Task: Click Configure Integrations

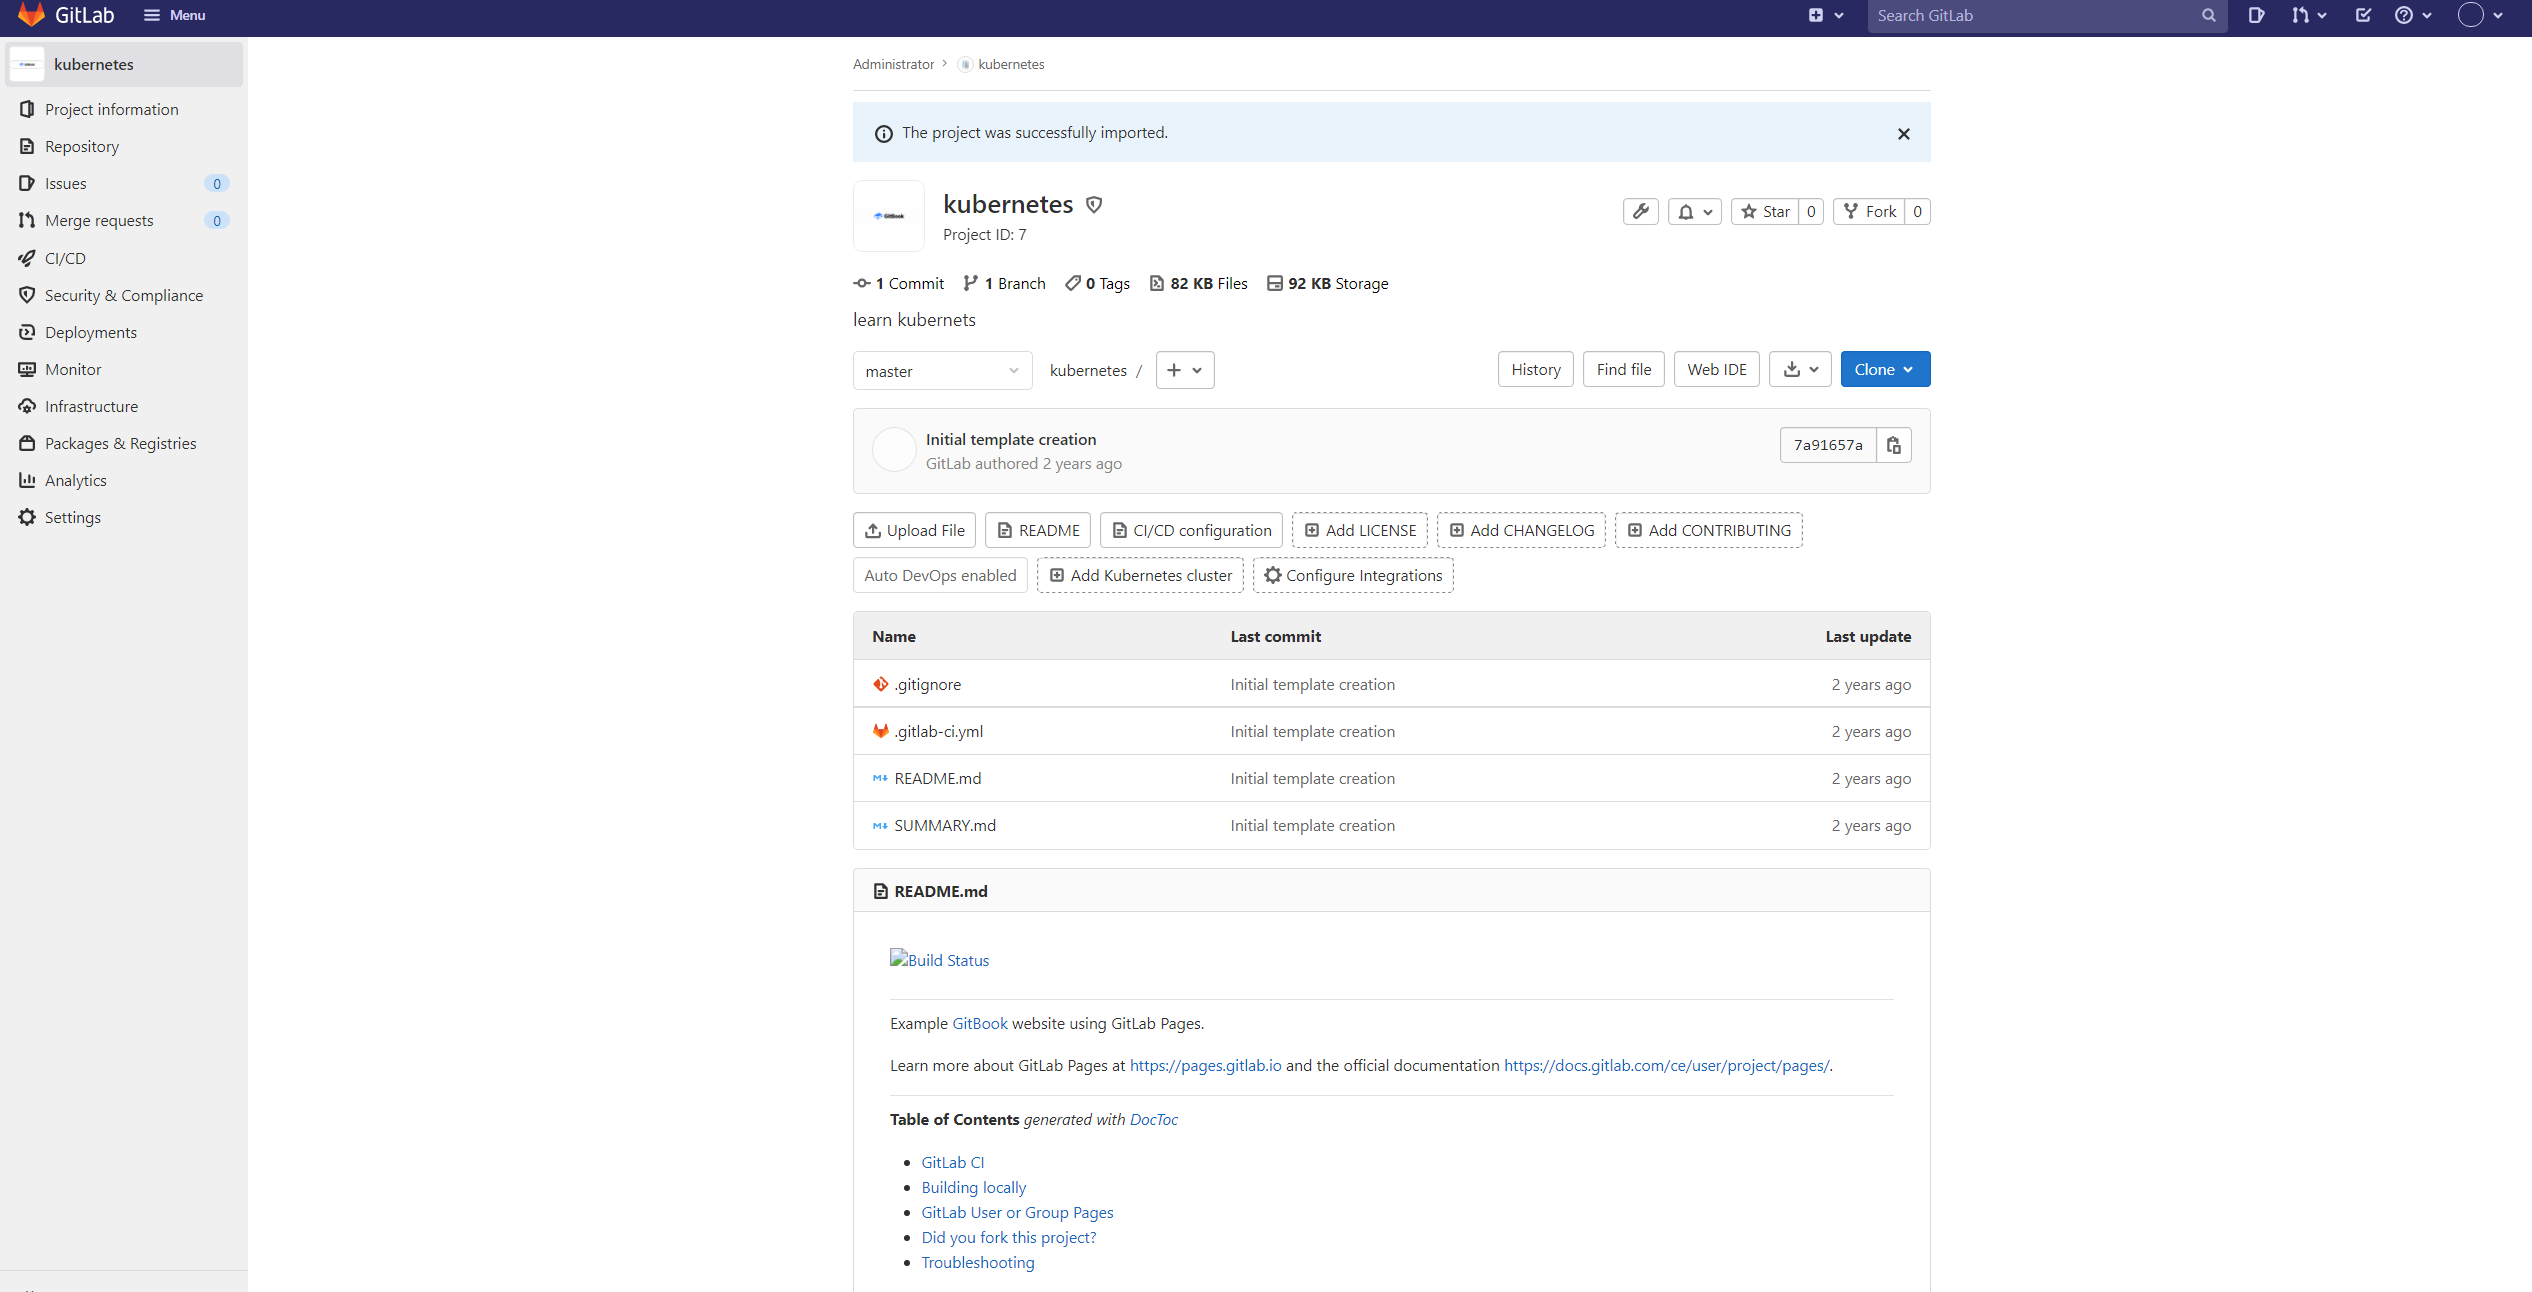Action: point(1353,575)
